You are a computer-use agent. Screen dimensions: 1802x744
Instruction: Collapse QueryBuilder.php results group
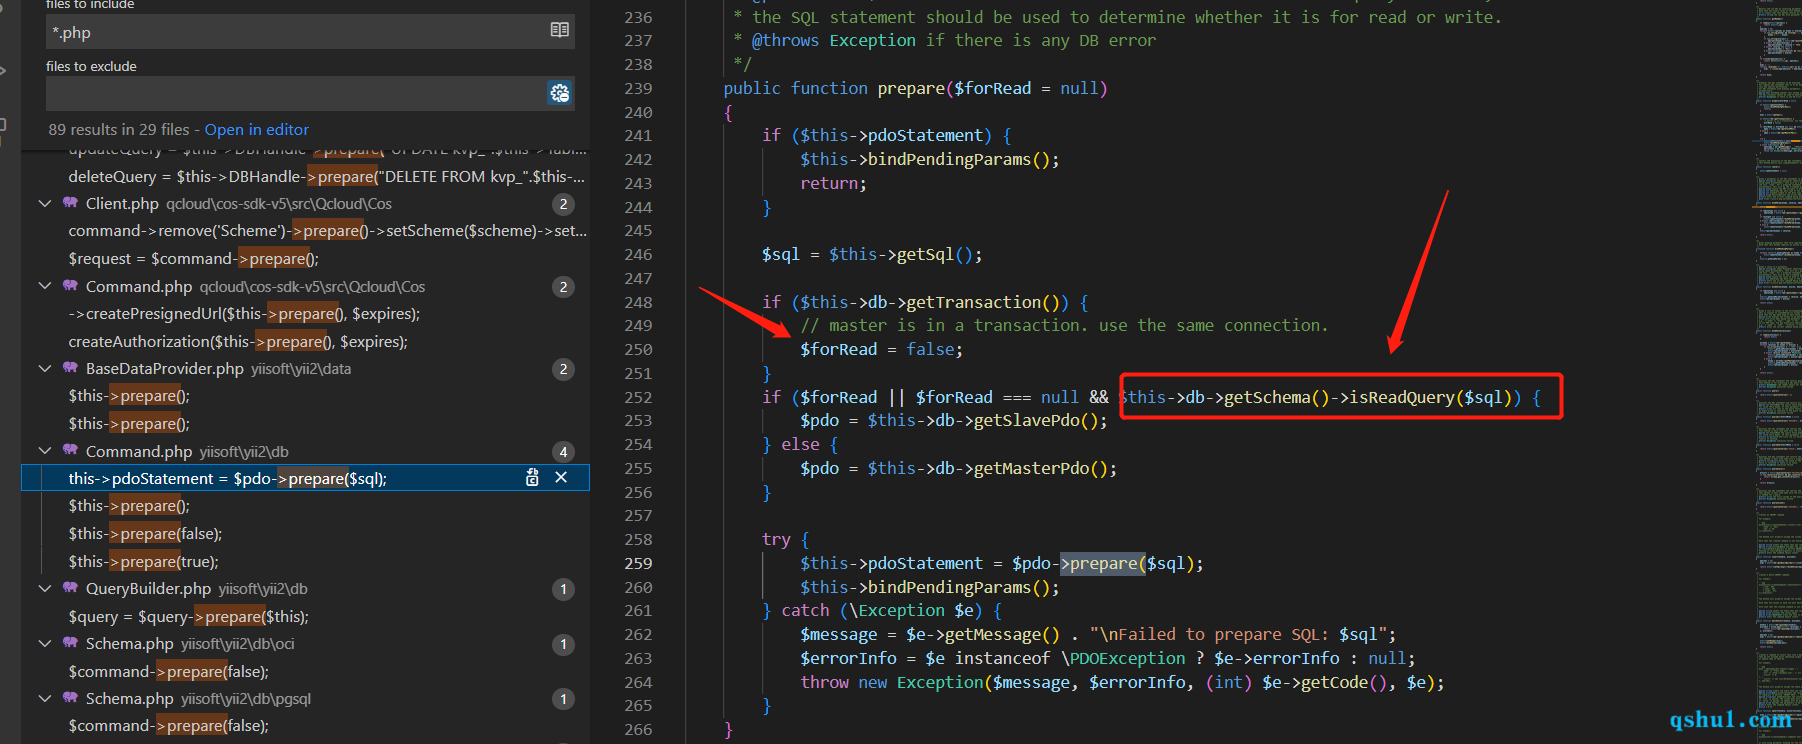[x=45, y=588]
